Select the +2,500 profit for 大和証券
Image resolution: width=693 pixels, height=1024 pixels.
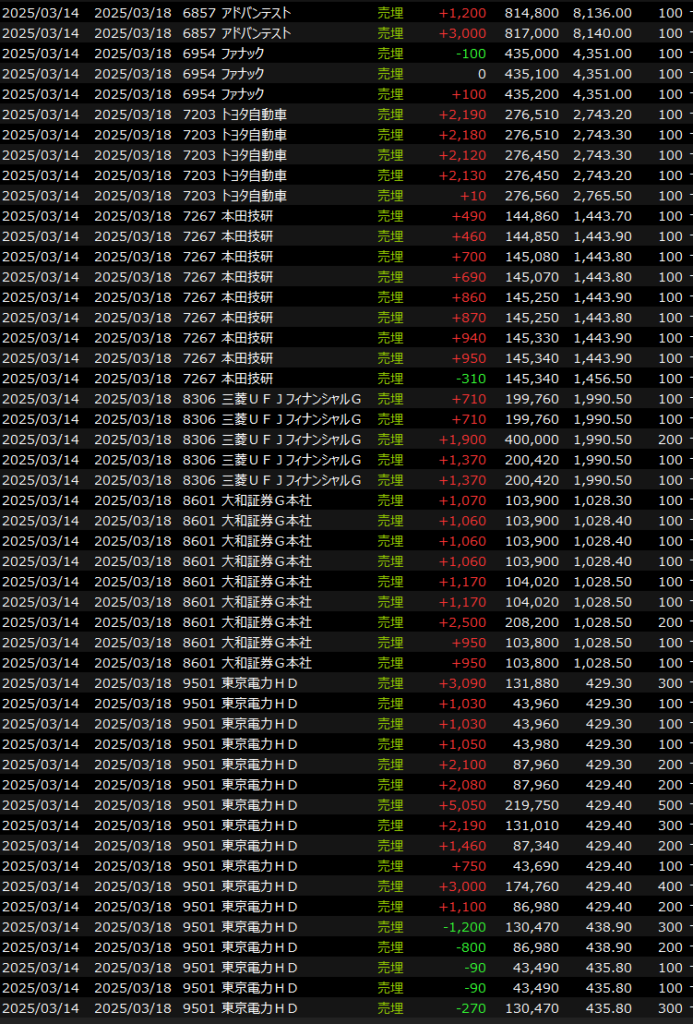tap(462, 622)
